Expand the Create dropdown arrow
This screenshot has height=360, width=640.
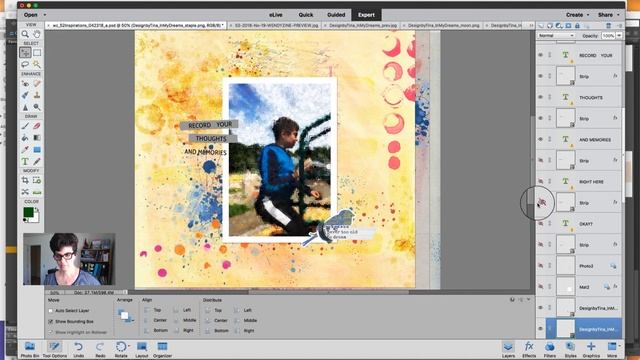pos(588,15)
